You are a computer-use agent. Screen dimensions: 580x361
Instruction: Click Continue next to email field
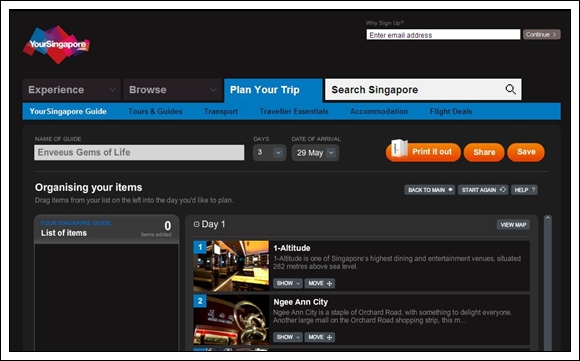[542, 34]
